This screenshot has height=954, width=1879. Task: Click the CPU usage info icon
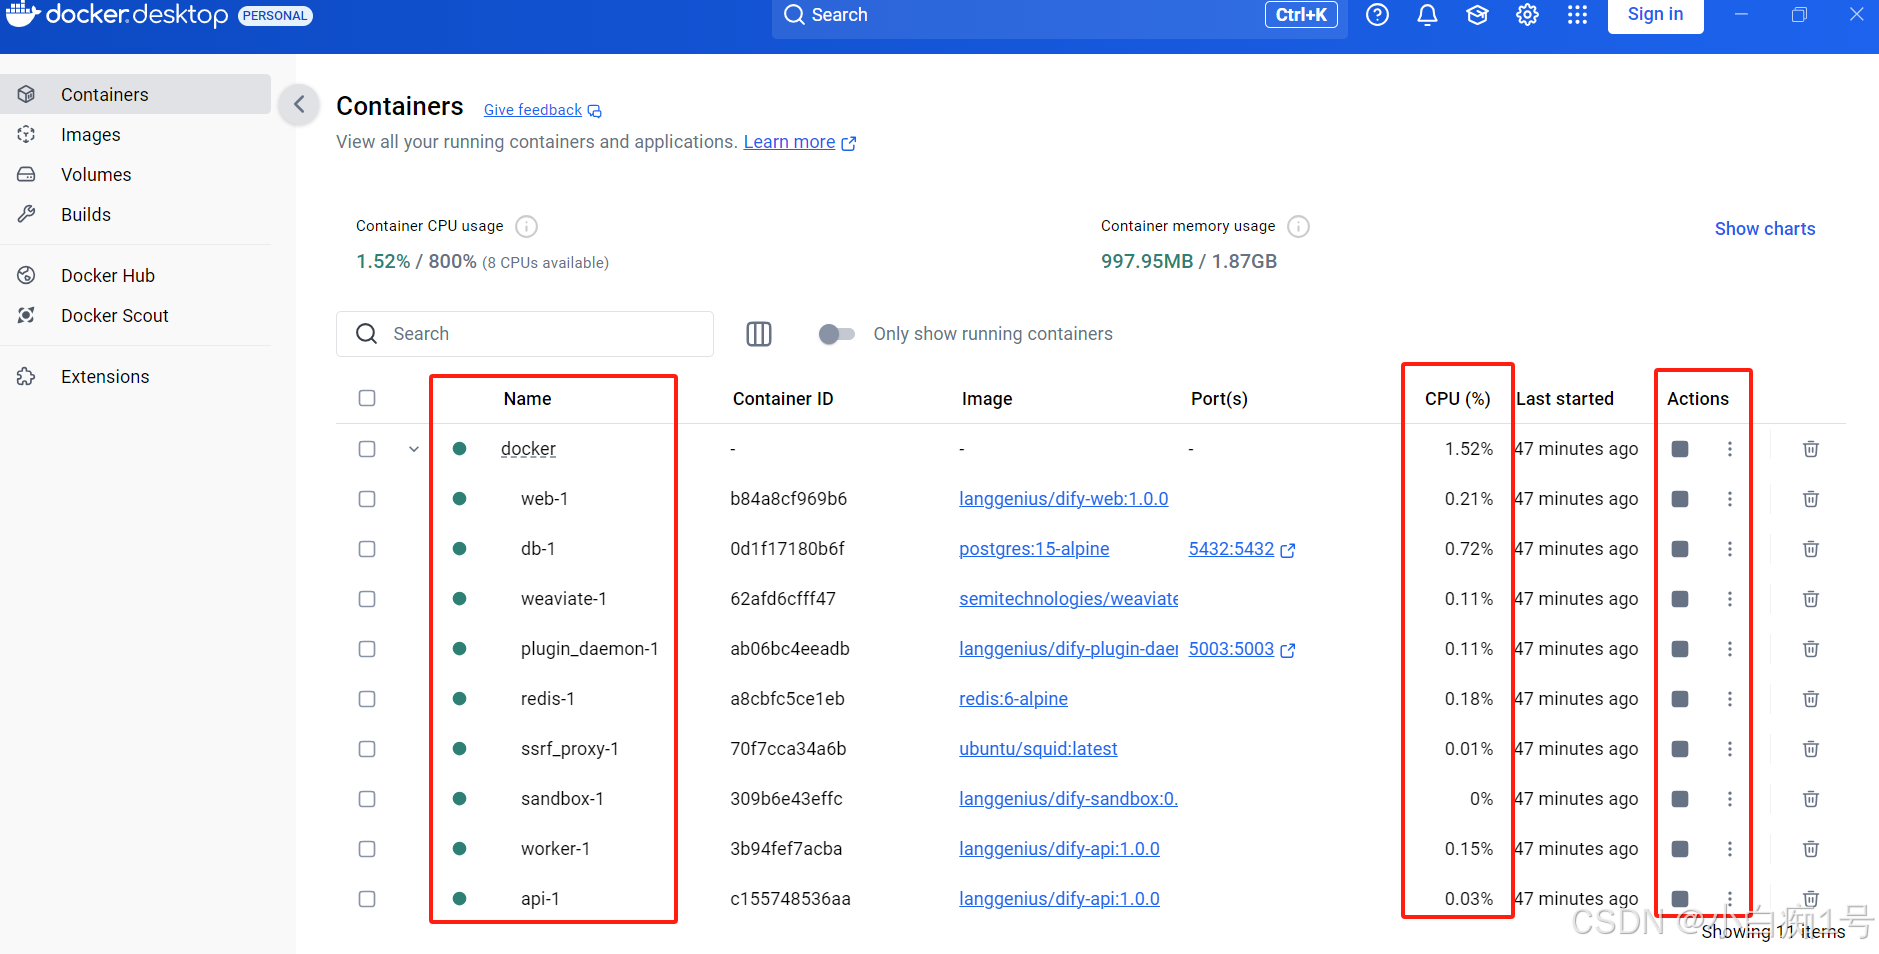pos(526,226)
